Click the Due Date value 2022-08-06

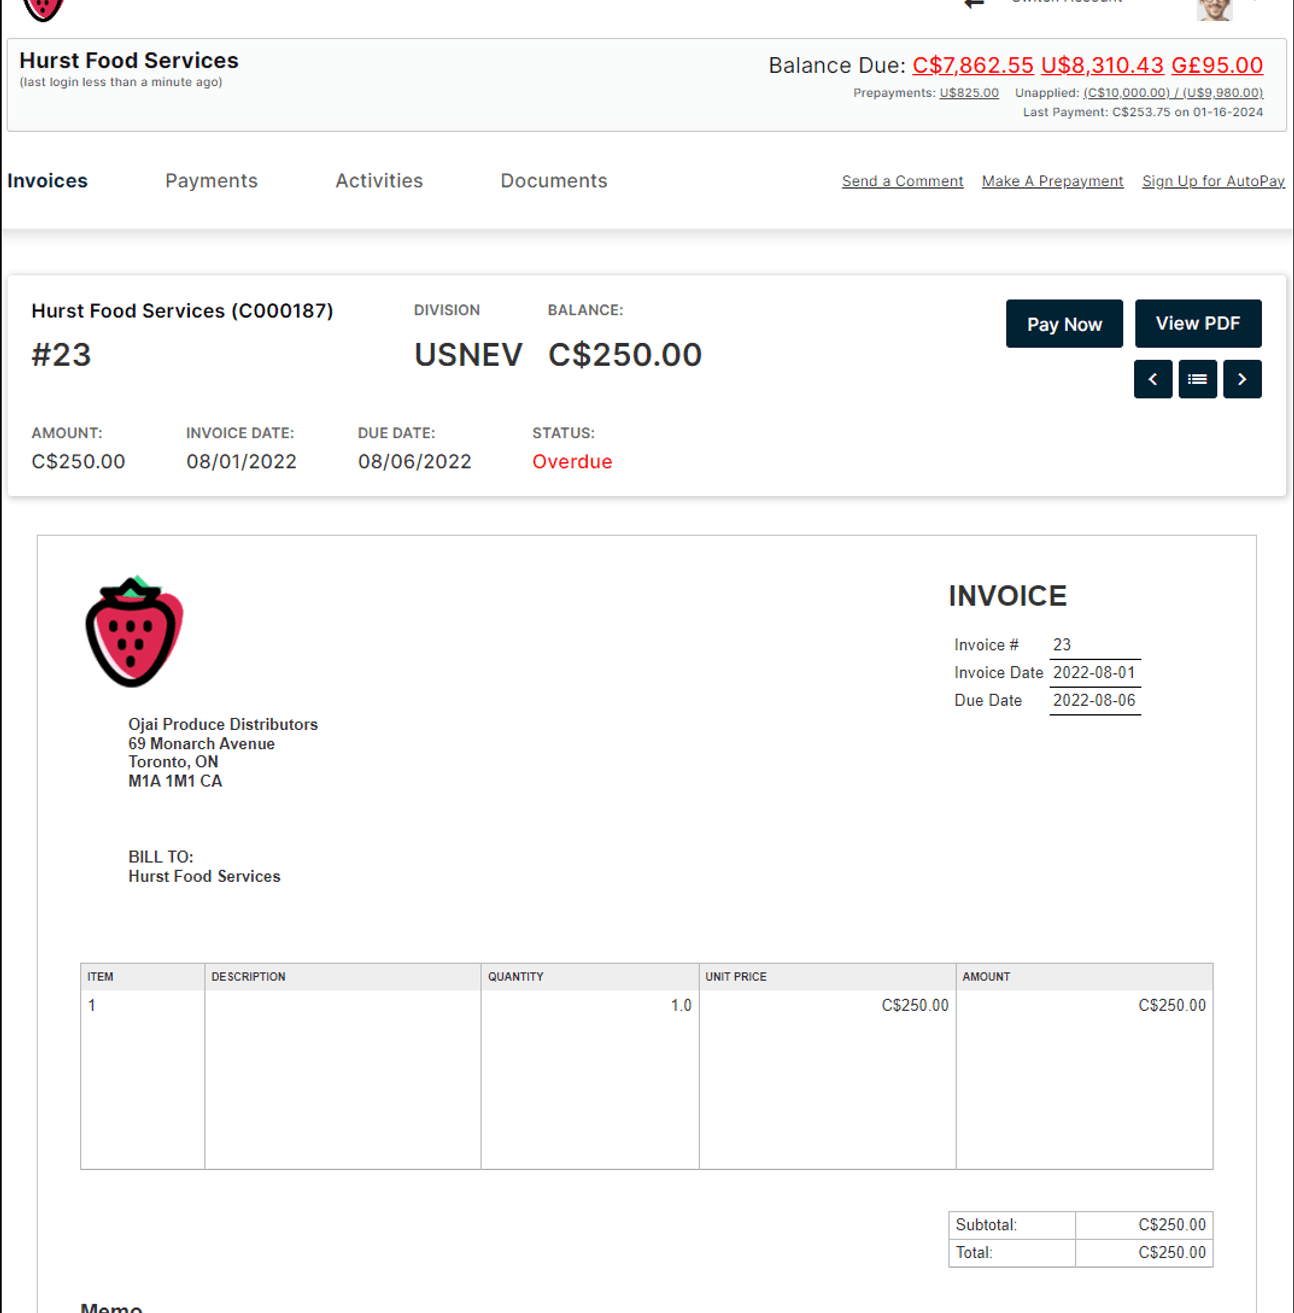pyautogui.click(x=1094, y=701)
